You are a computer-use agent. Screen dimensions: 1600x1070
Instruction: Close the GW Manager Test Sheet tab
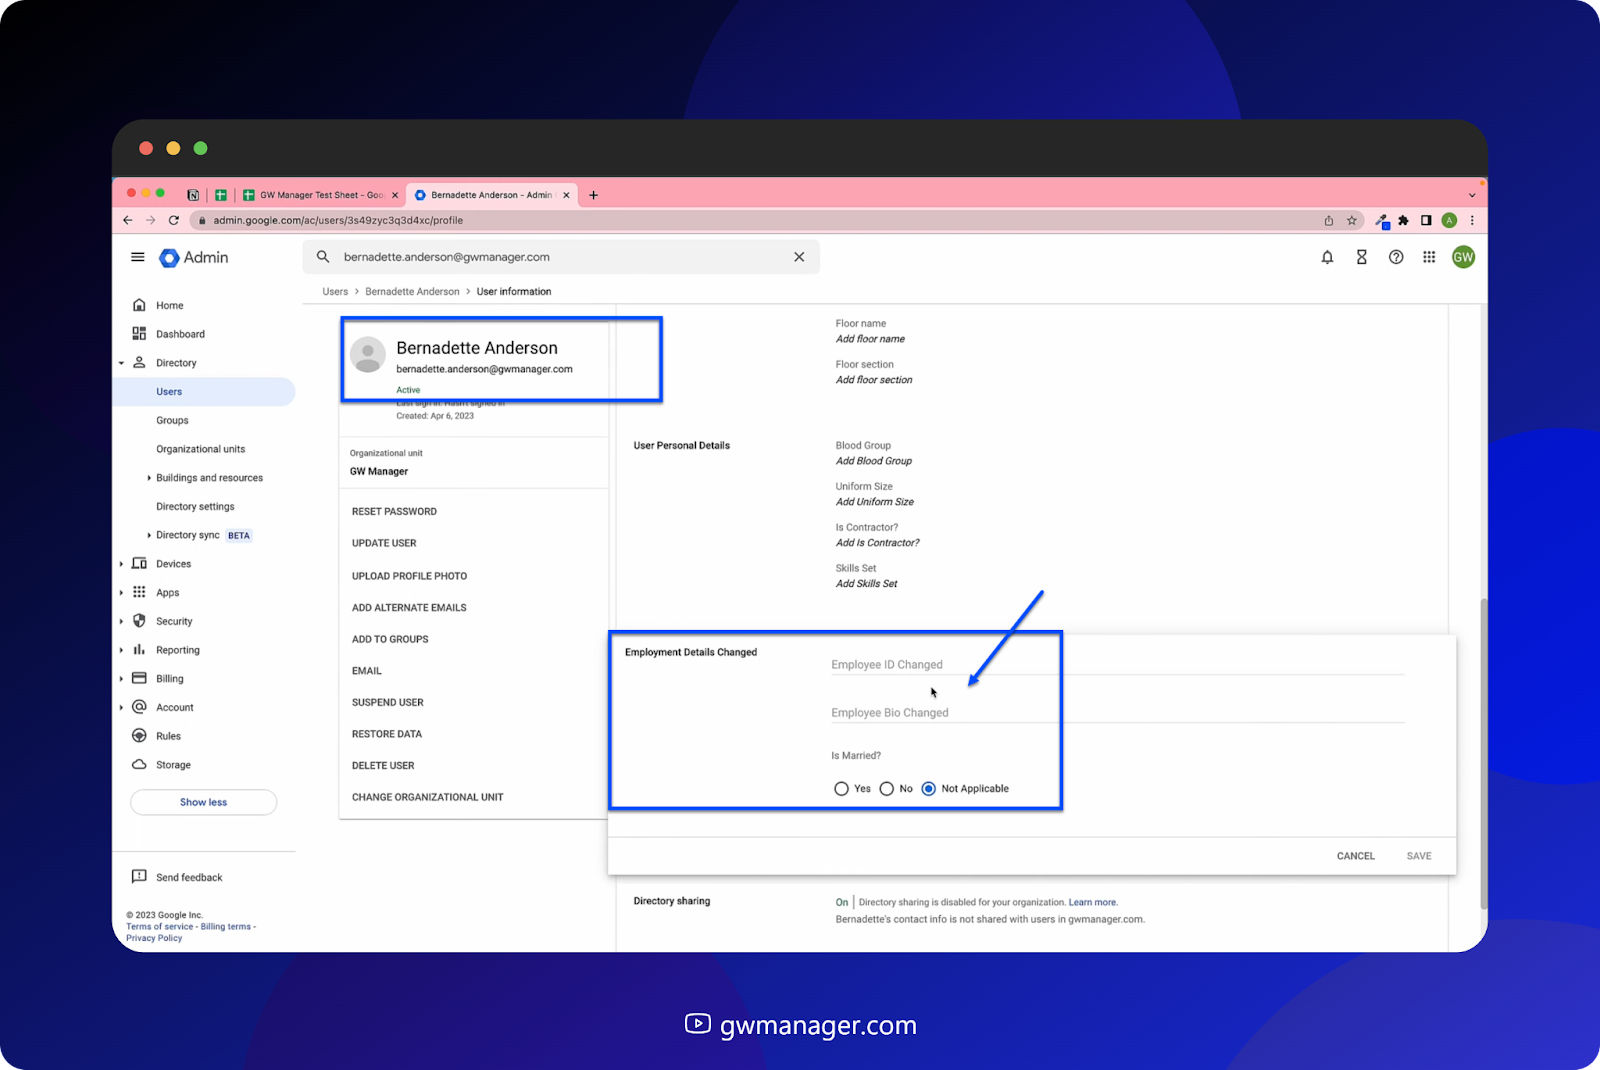click(395, 195)
